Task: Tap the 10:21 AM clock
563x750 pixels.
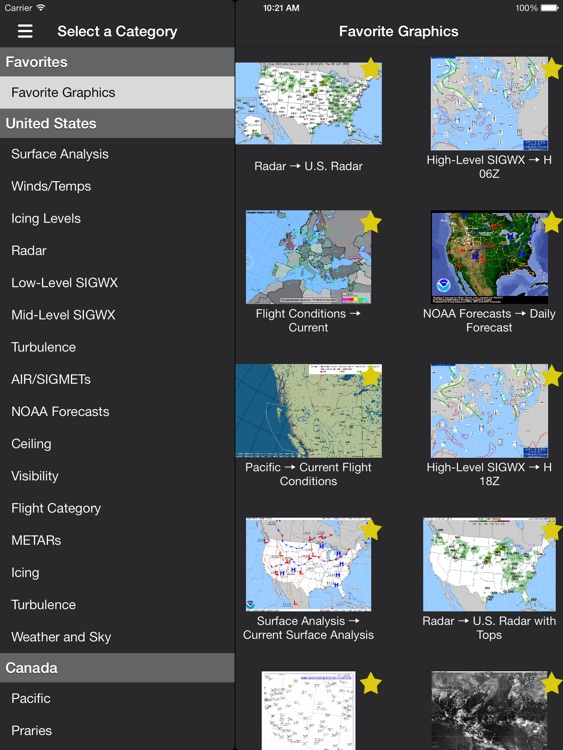Action: [x=281, y=8]
